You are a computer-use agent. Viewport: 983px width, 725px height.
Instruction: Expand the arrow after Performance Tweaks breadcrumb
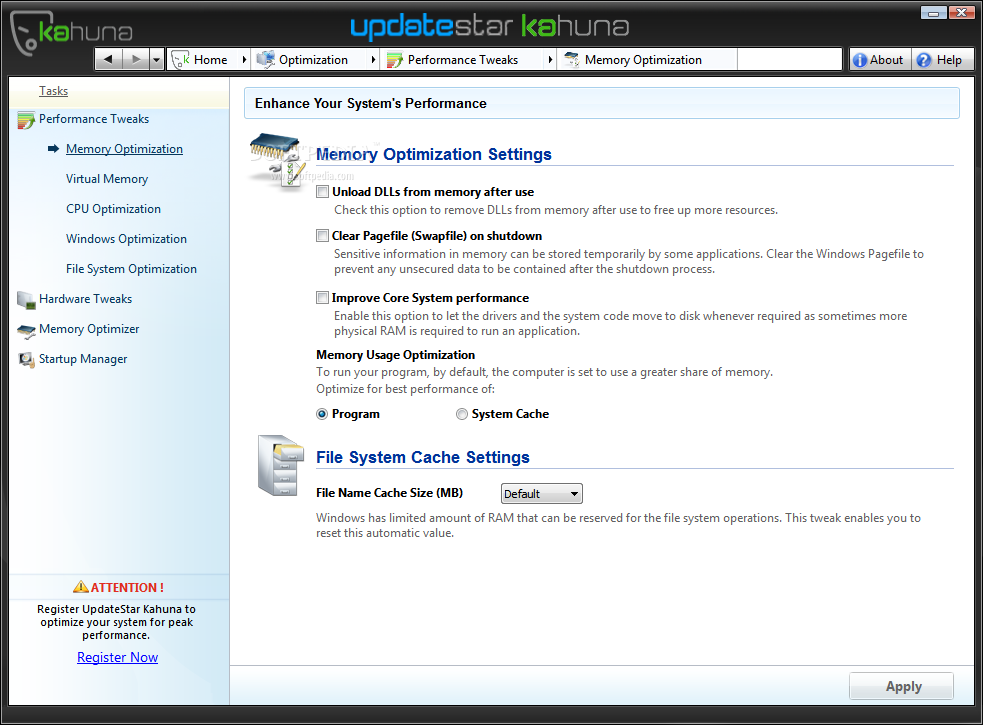pyautogui.click(x=550, y=60)
